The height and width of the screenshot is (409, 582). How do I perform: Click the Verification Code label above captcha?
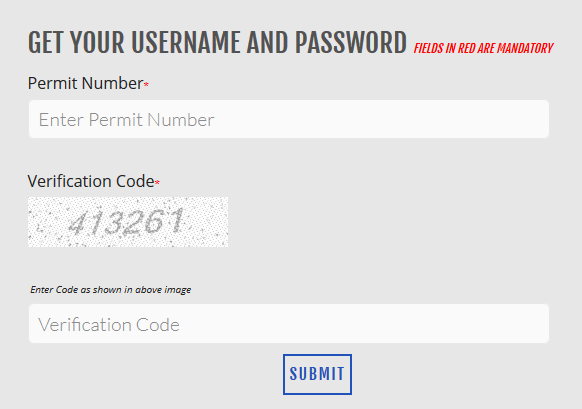(91, 181)
